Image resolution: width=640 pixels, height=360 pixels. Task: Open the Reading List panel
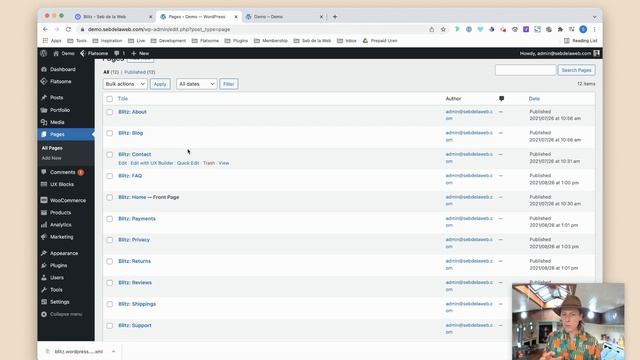(x=580, y=41)
